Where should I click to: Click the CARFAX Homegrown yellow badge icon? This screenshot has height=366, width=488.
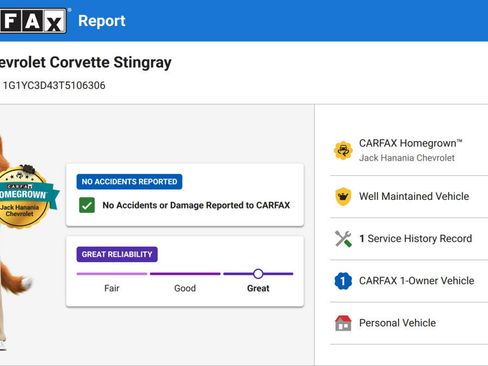[343, 150]
